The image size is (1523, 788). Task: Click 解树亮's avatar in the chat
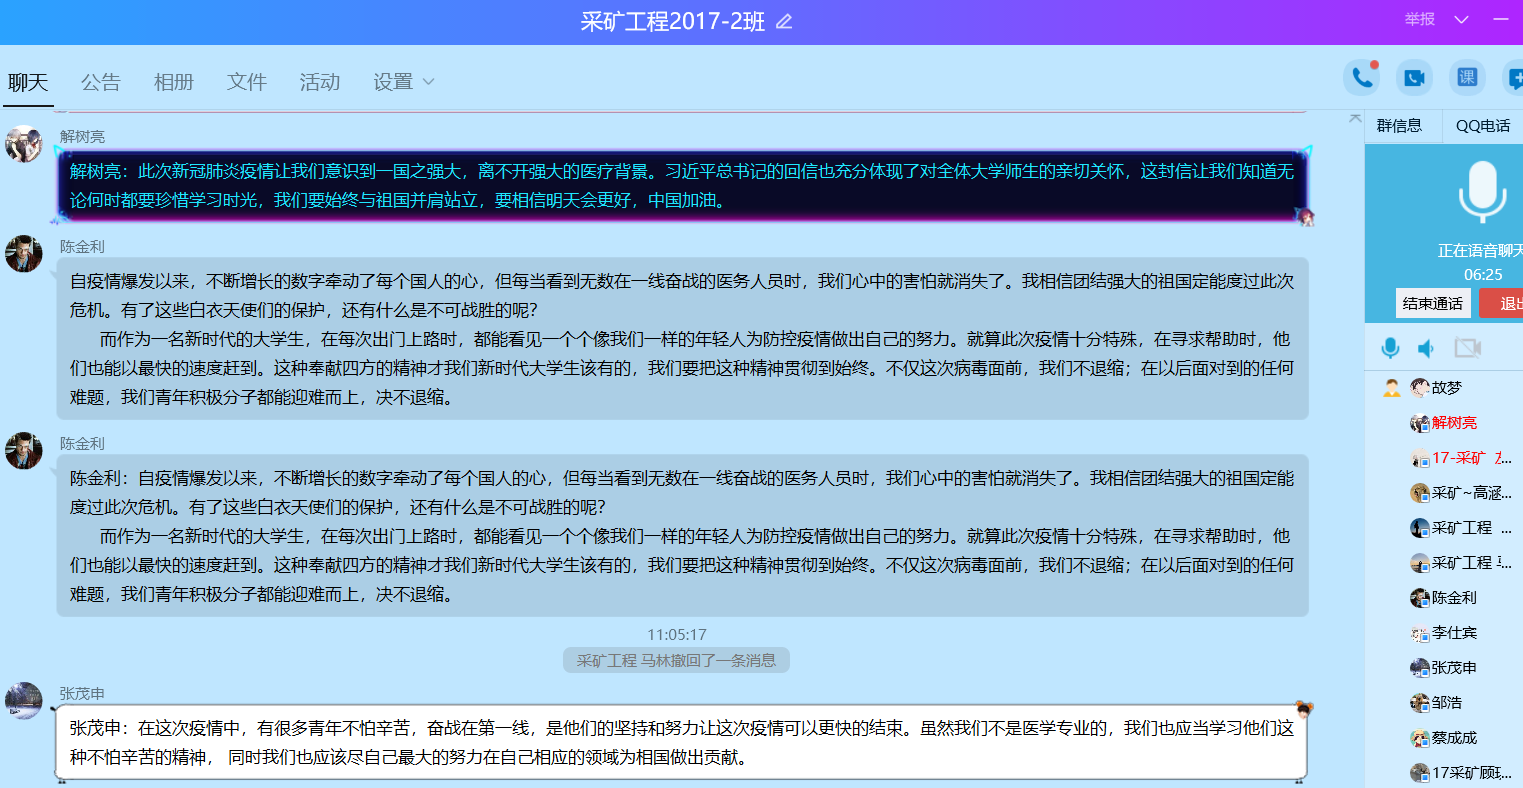pyautogui.click(x=23, y=144)
